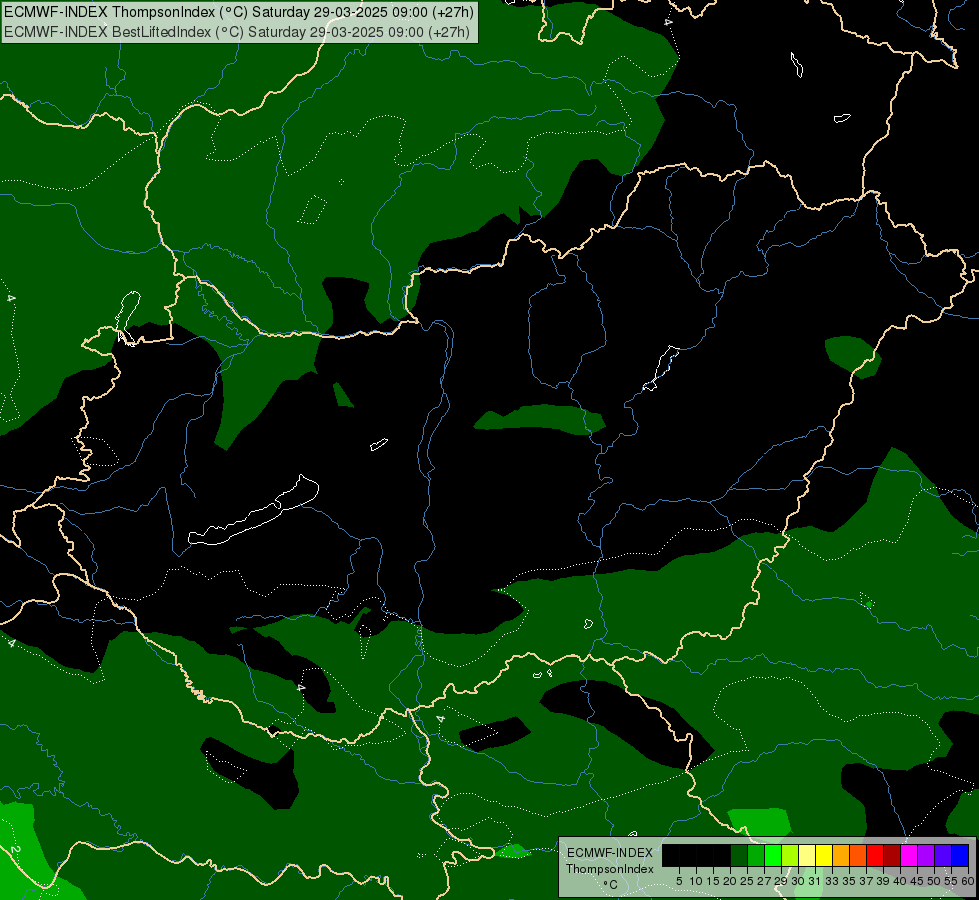Click the legend tick label '29'

tap(781, 881)
